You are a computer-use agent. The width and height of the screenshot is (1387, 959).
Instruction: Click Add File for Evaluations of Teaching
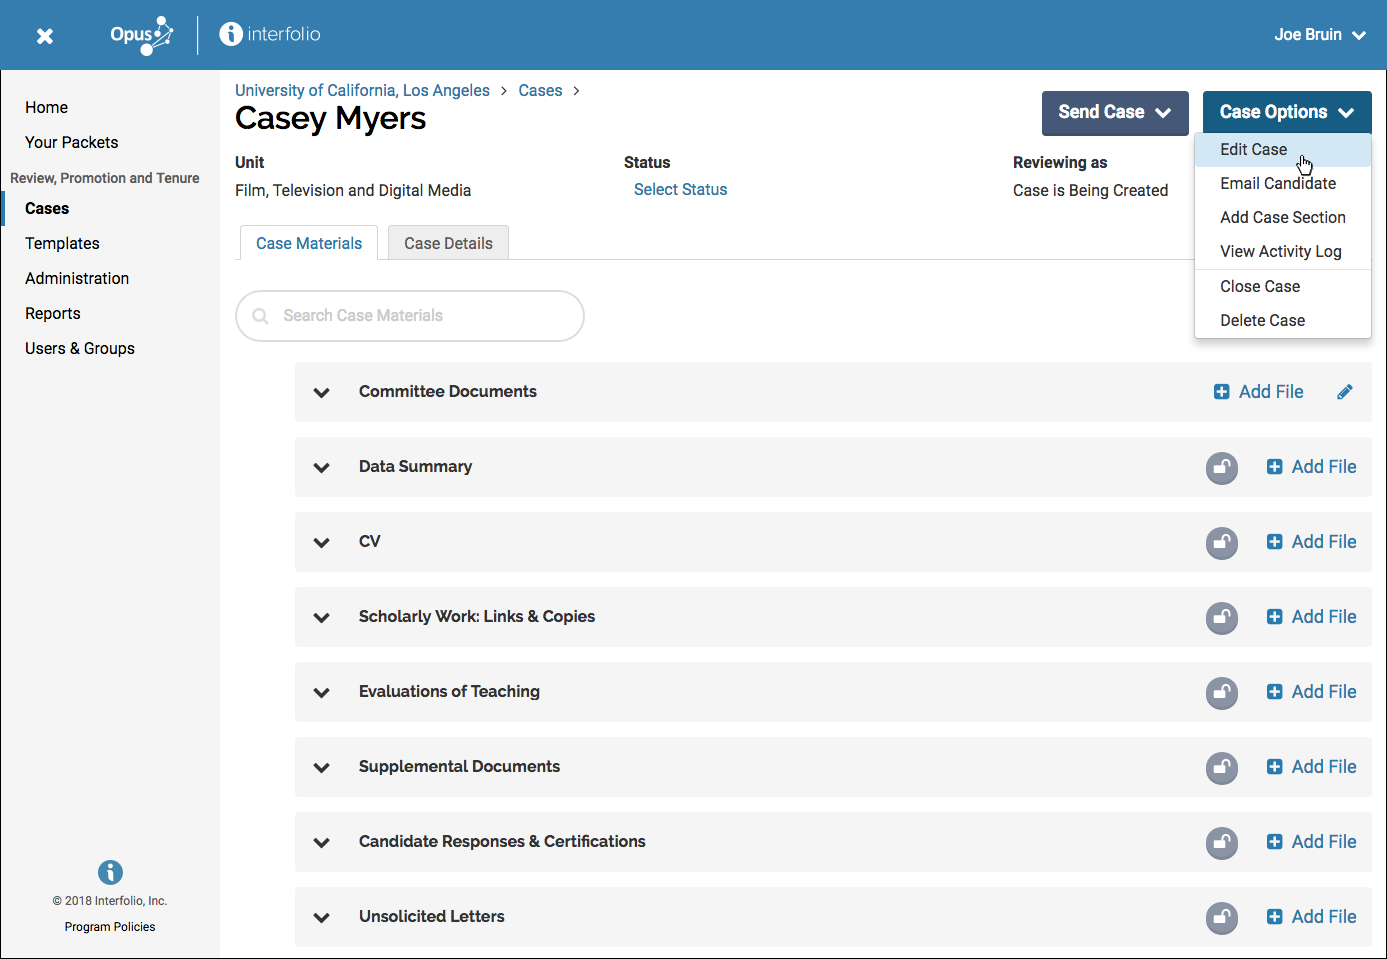point(1311,692)
